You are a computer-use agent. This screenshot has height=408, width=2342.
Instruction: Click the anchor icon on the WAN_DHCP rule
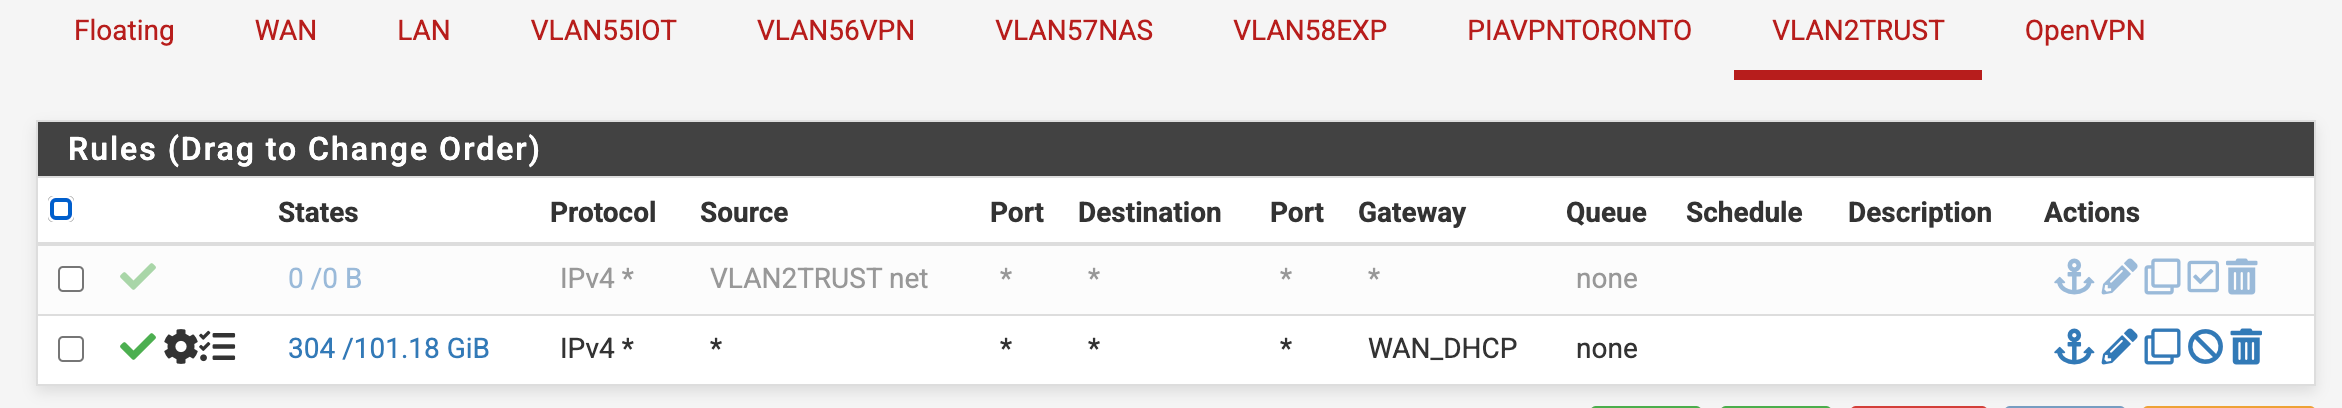coord(2073,347)
